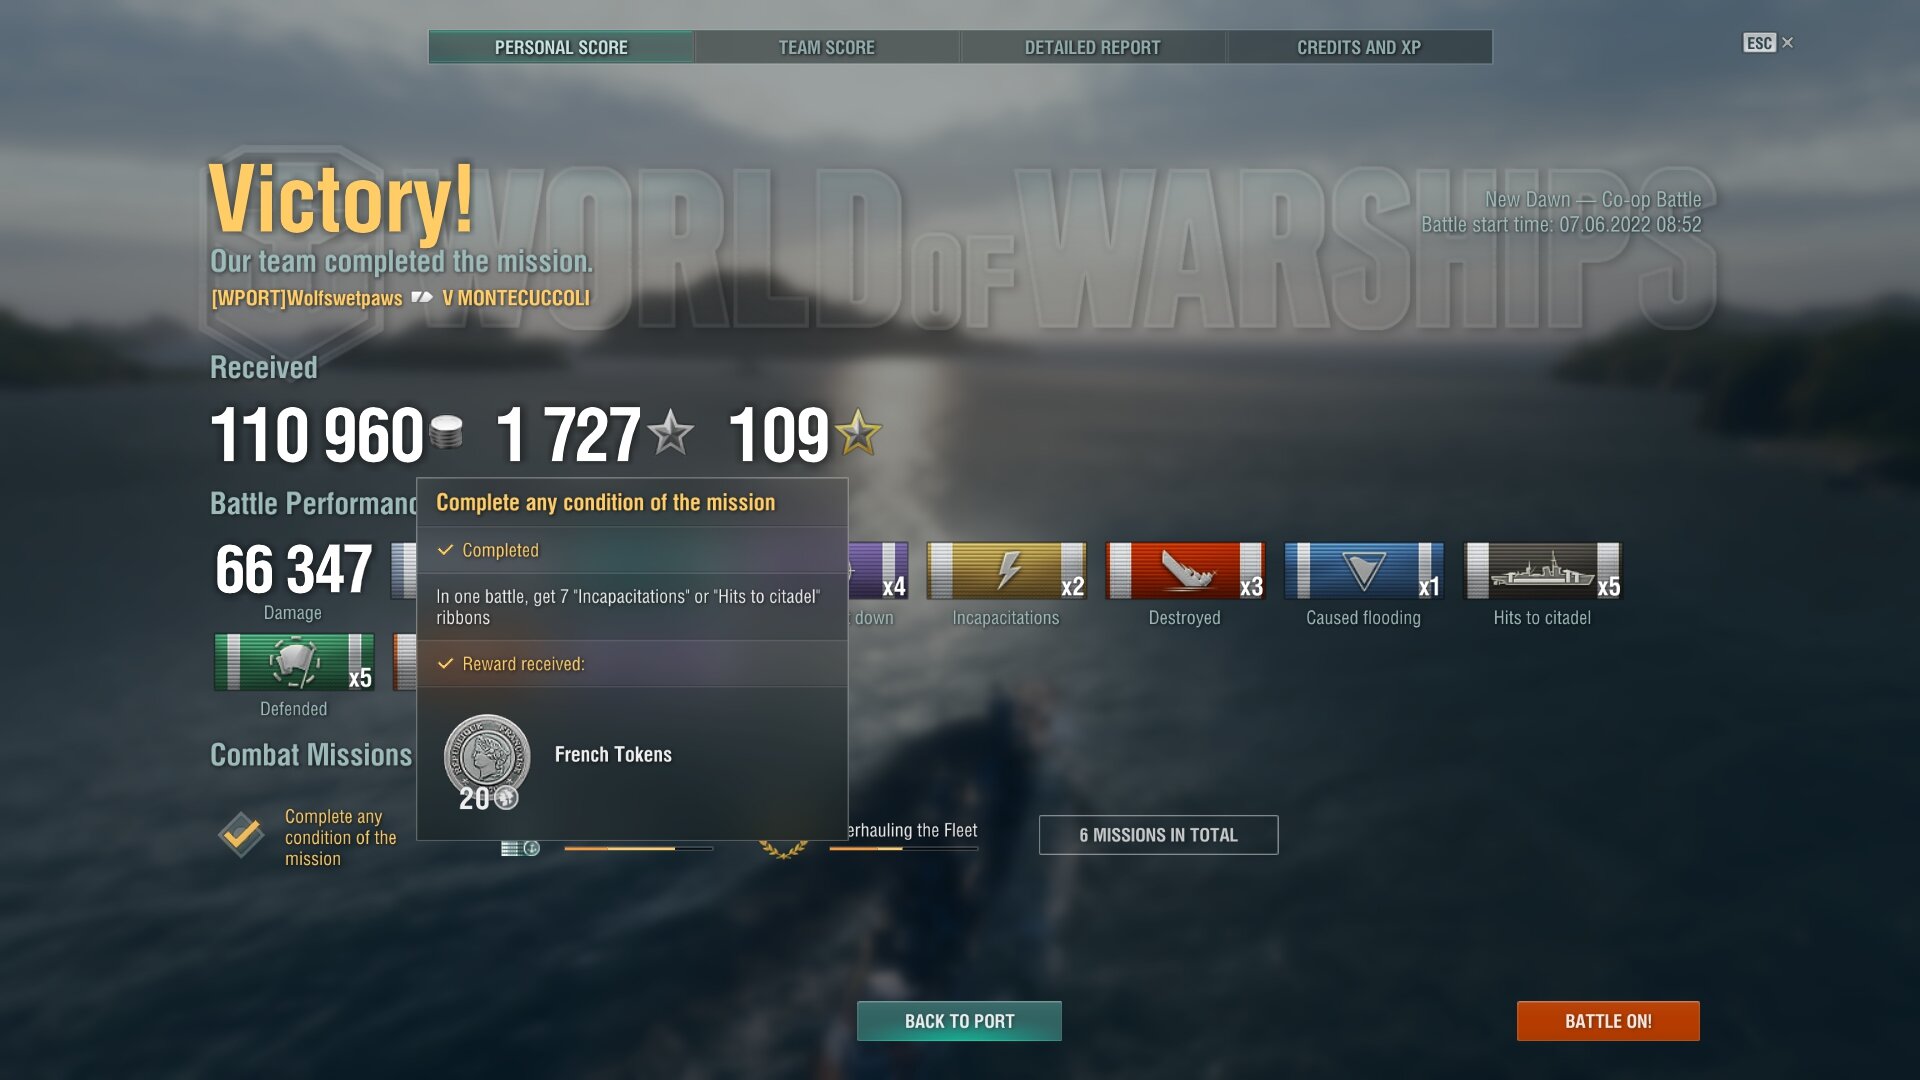Click the gold Free XP star icon

pos(858,433)
